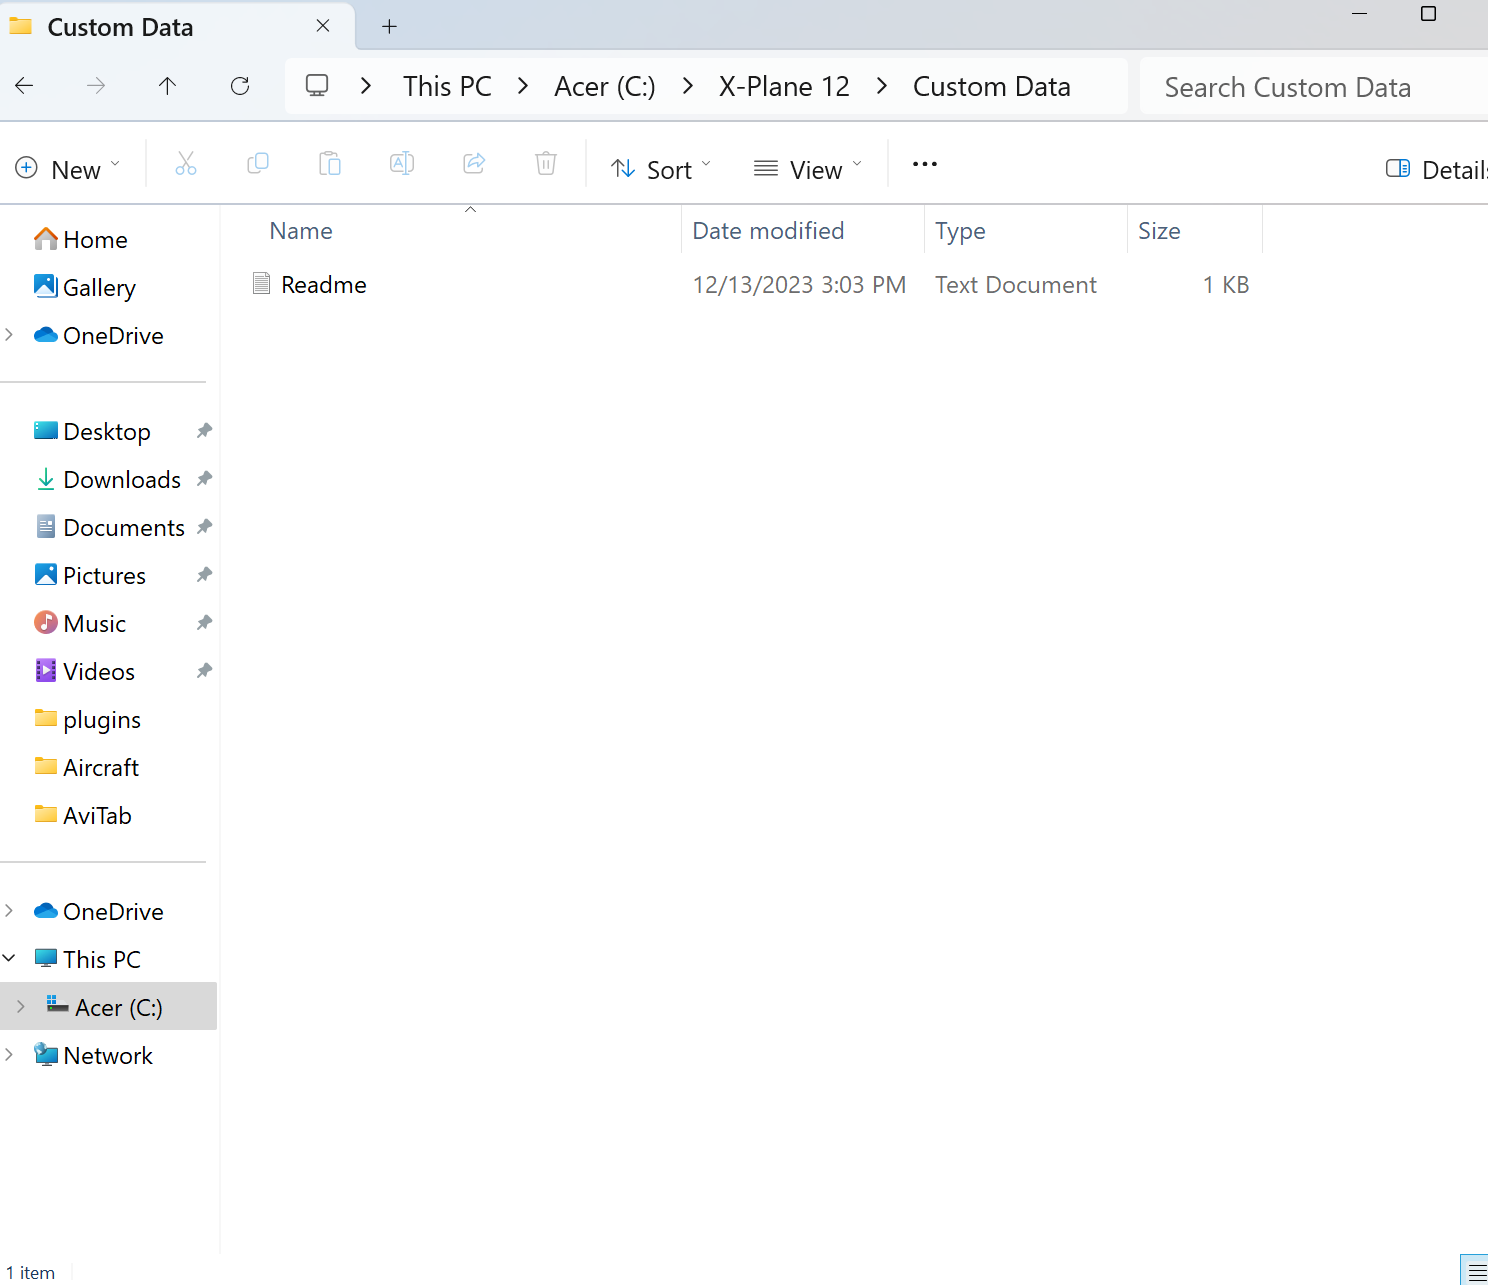Go up one folder level

pos(167,86)
